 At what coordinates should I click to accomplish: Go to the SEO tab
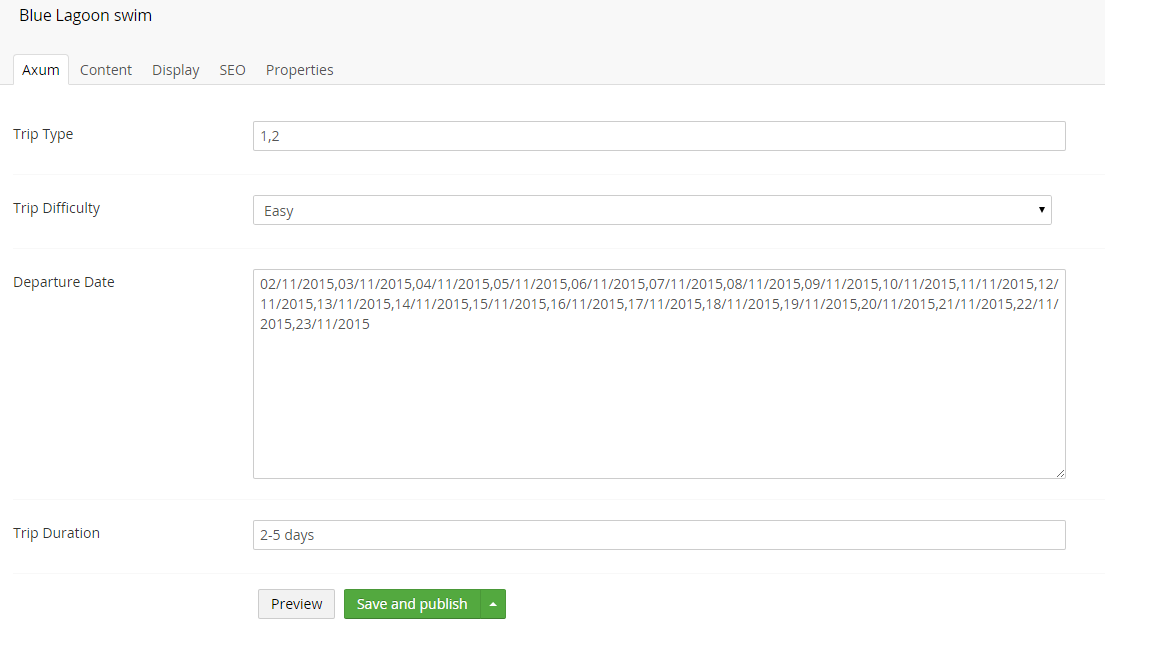232,70
